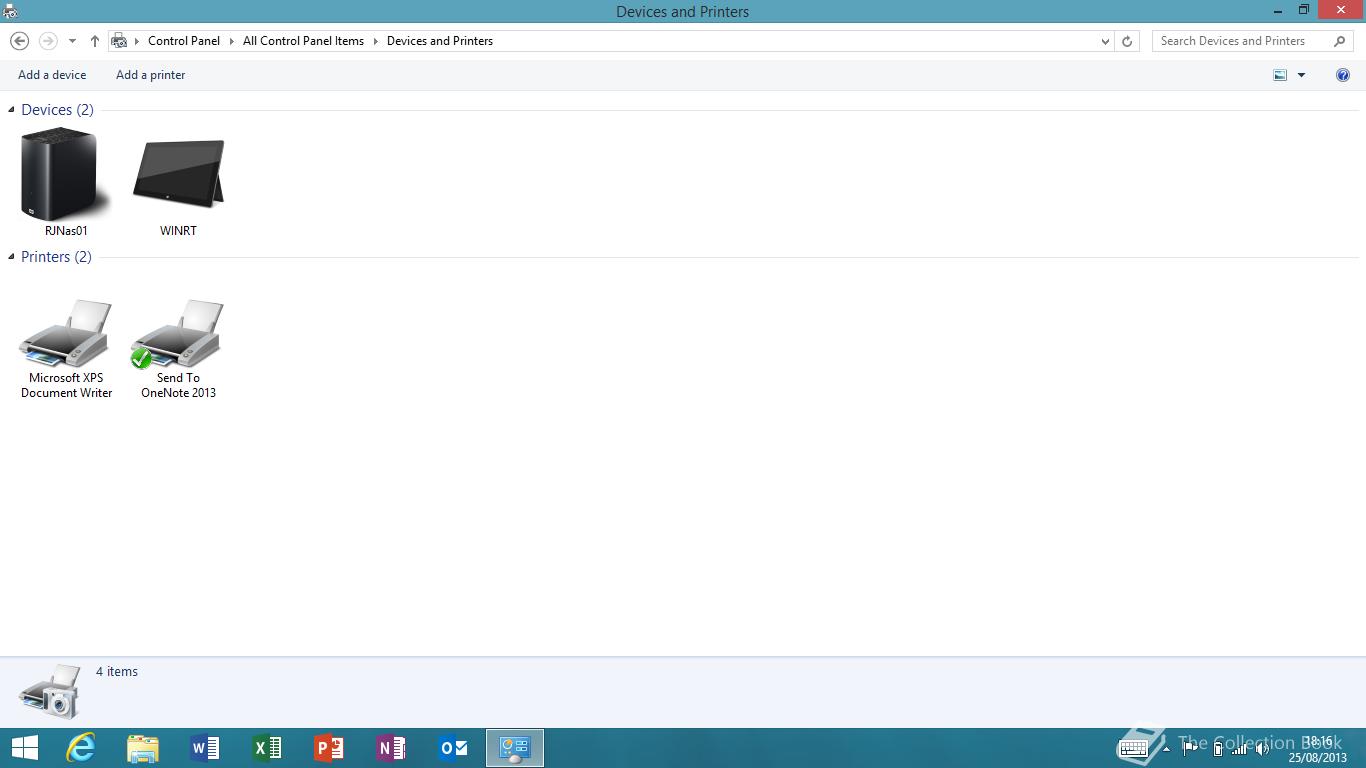
Task: Click Add a printer
Action: [x=150, y=75]
